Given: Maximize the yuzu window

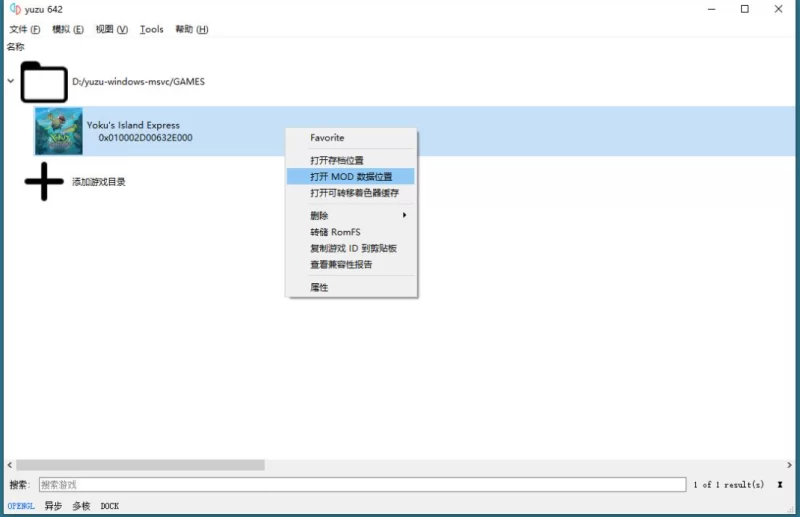Looking at the screenshot, I should click(745, 9).
